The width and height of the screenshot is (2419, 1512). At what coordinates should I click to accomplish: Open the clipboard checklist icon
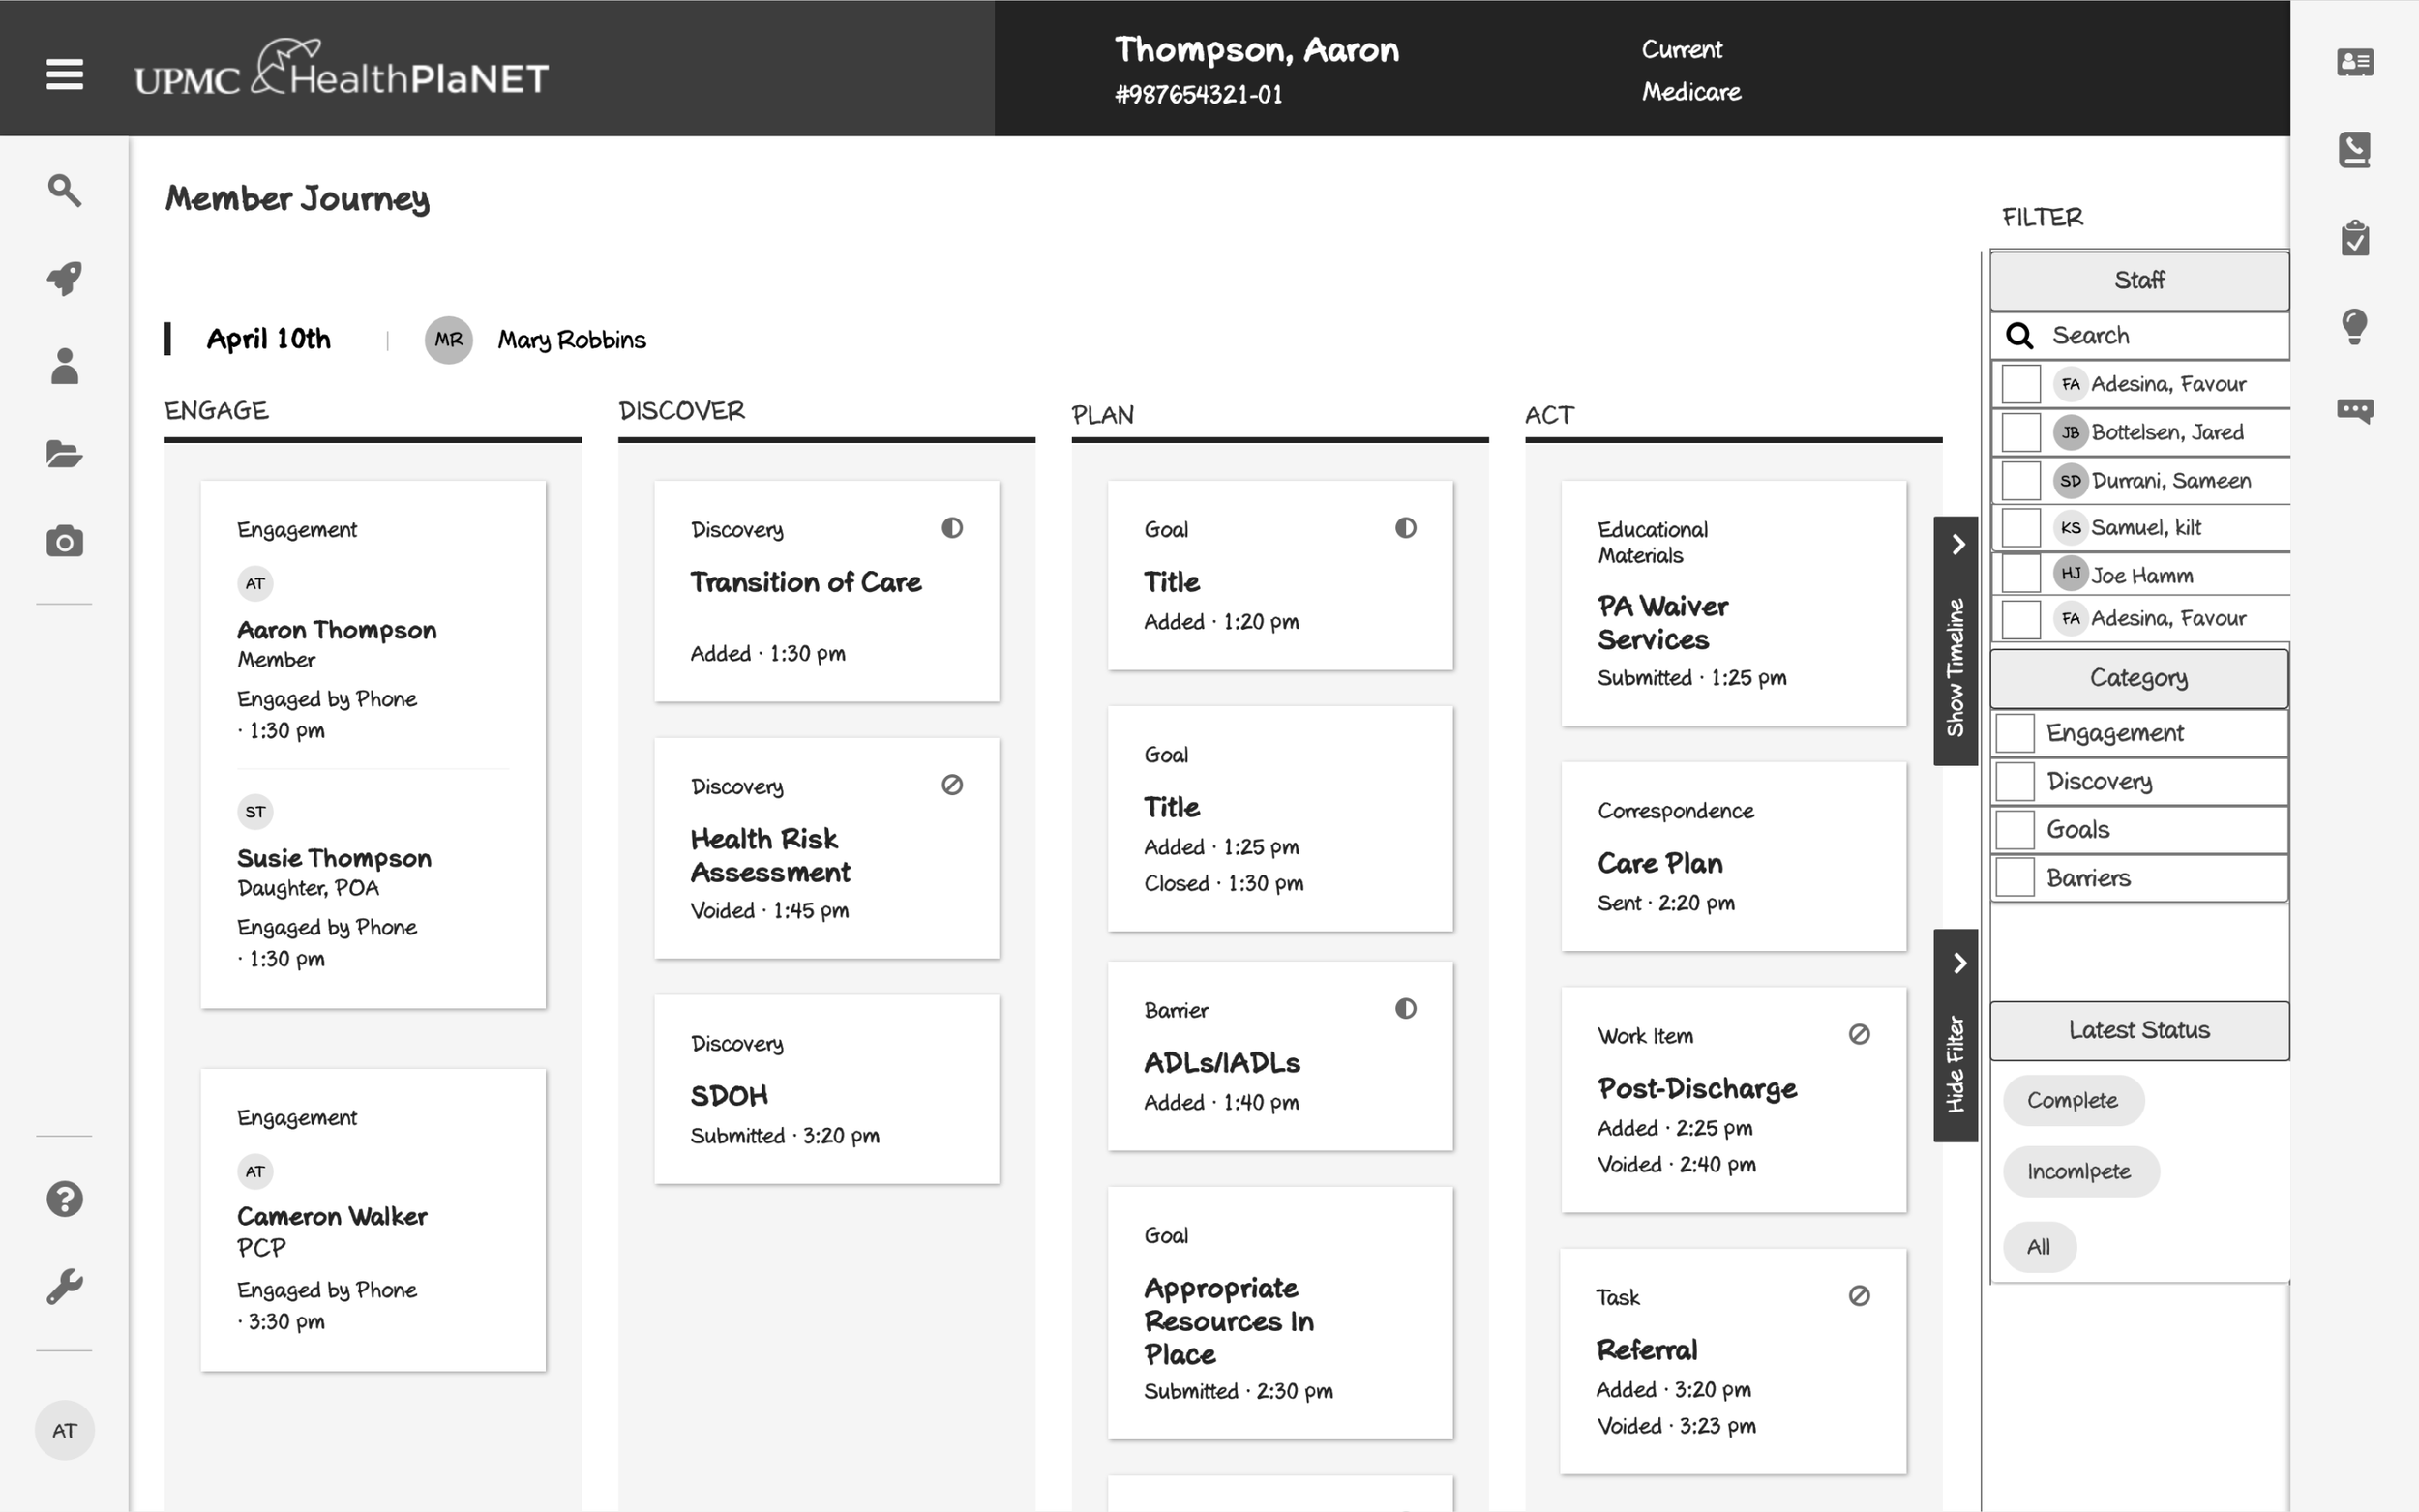[x=2354, y=238]
